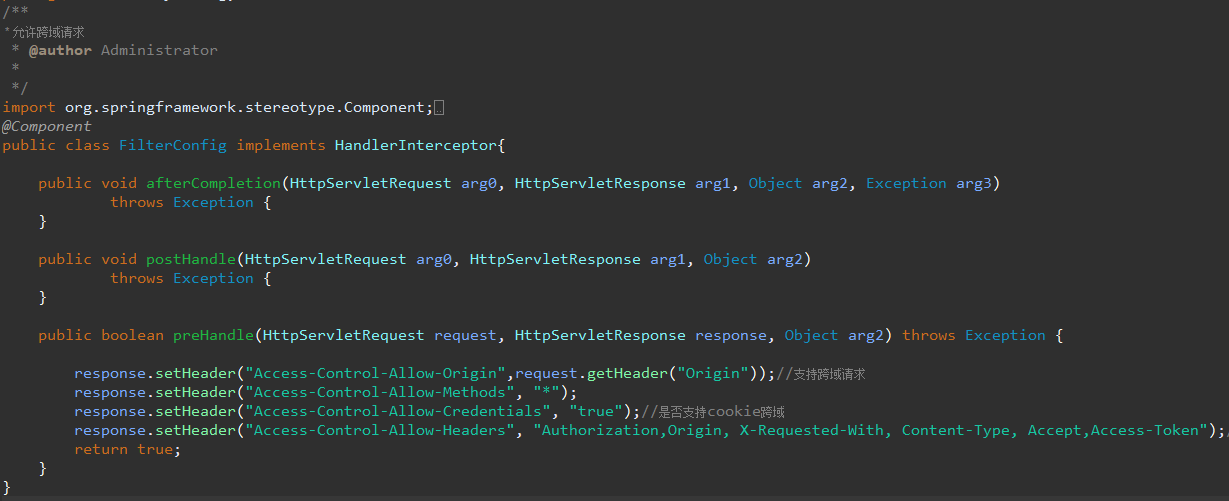
Task: Click the "true" string in Allow-Credentials line
Action: (597, 411)
